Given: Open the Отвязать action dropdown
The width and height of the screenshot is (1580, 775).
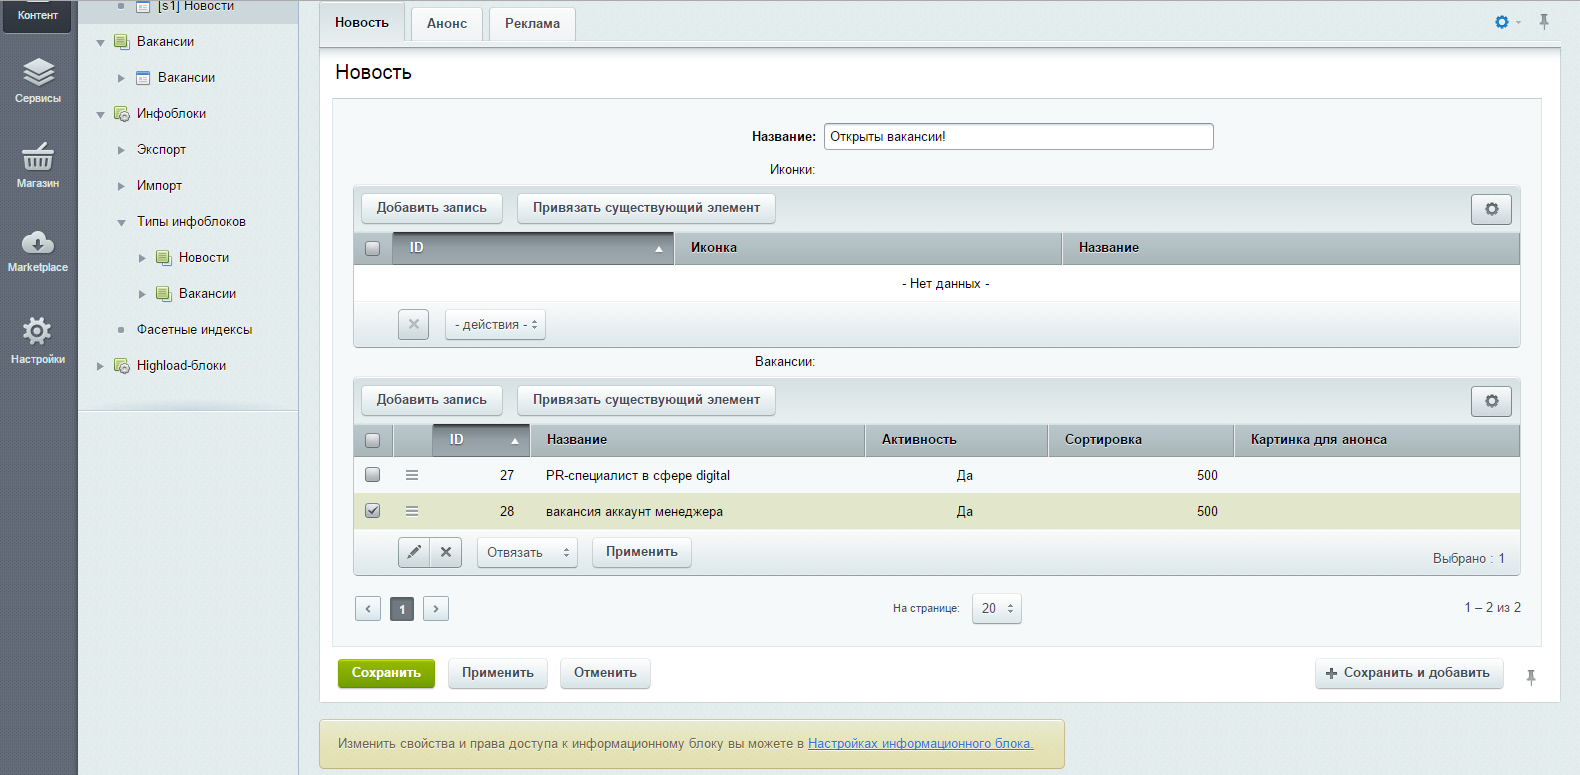Looking at the screenshot, I should tap(527, 552).
